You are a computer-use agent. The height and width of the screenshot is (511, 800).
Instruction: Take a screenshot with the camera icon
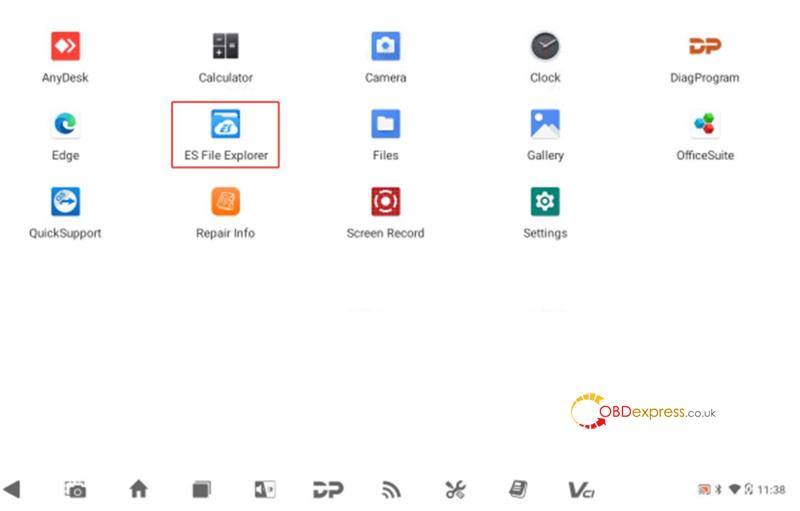coord(76,490)
